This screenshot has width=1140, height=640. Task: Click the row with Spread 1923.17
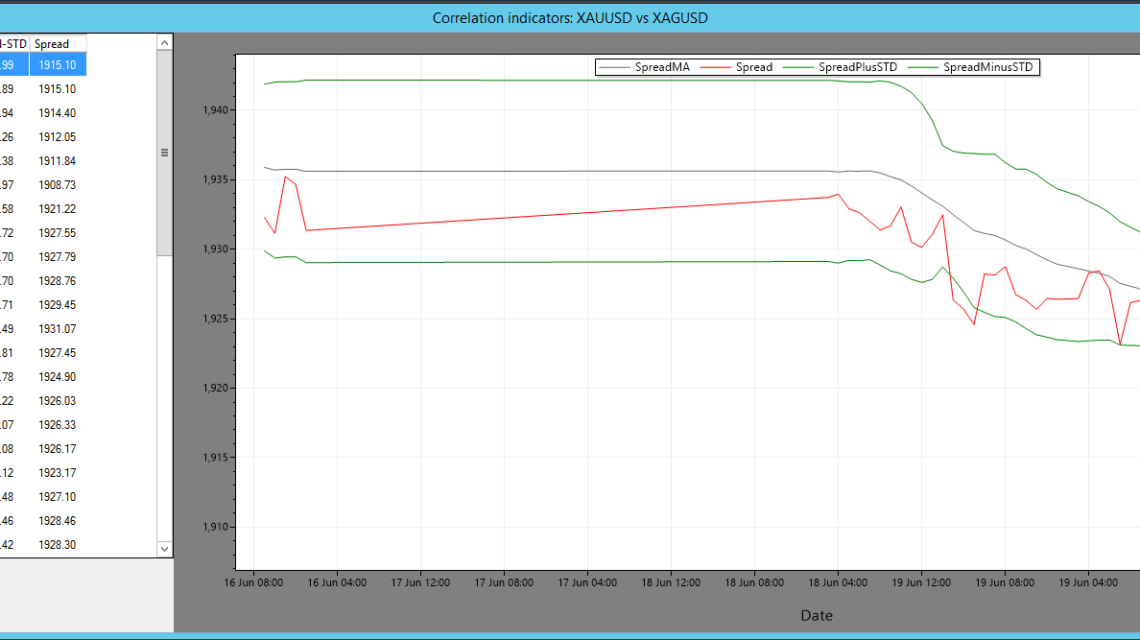pyautogui.click(x=57, y=473)
